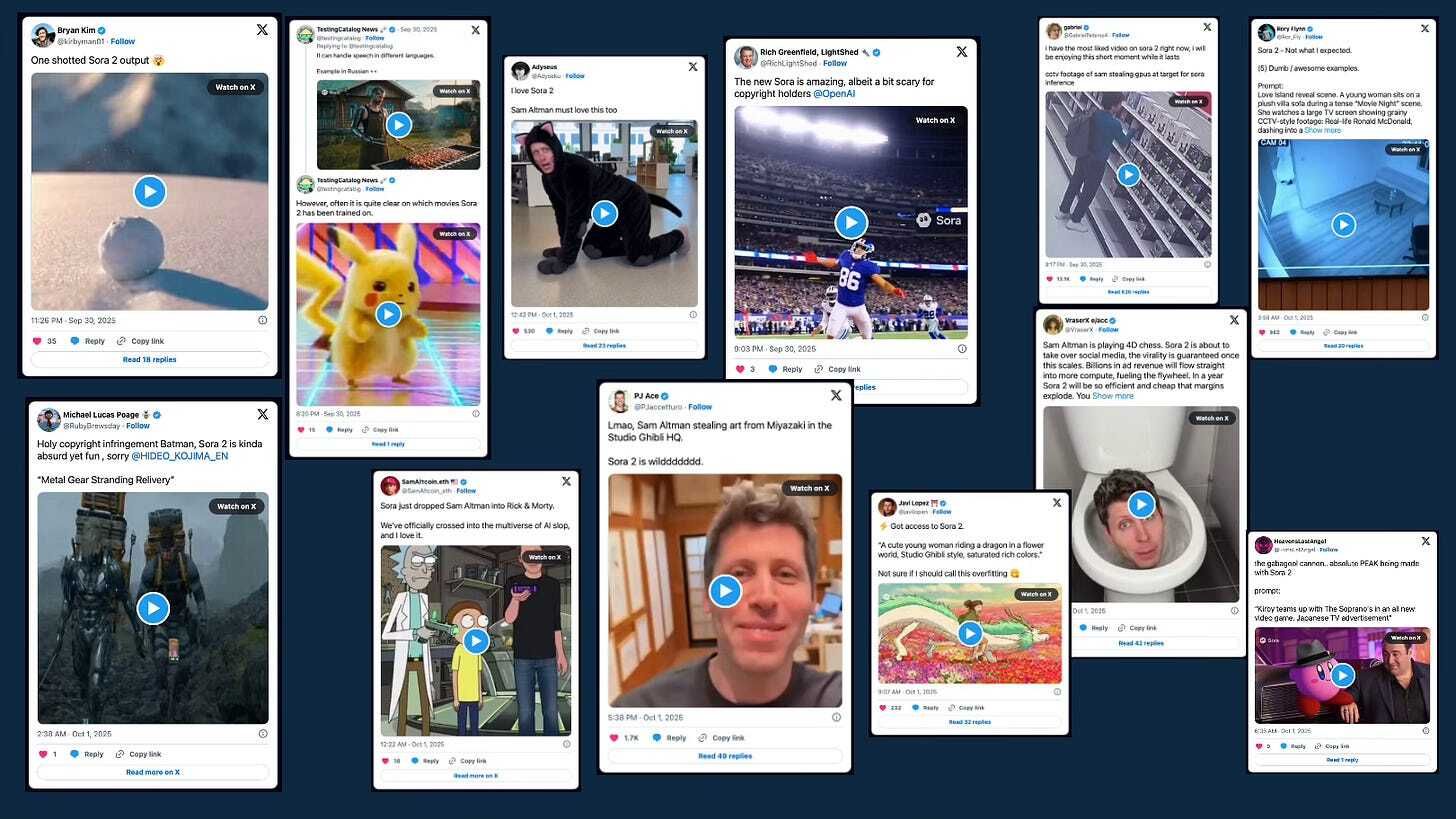Open Read 49 replies under PJ Ace tweet
Image resolution: width=1456 pixels, height=819 pixels.
click(725, 756)
